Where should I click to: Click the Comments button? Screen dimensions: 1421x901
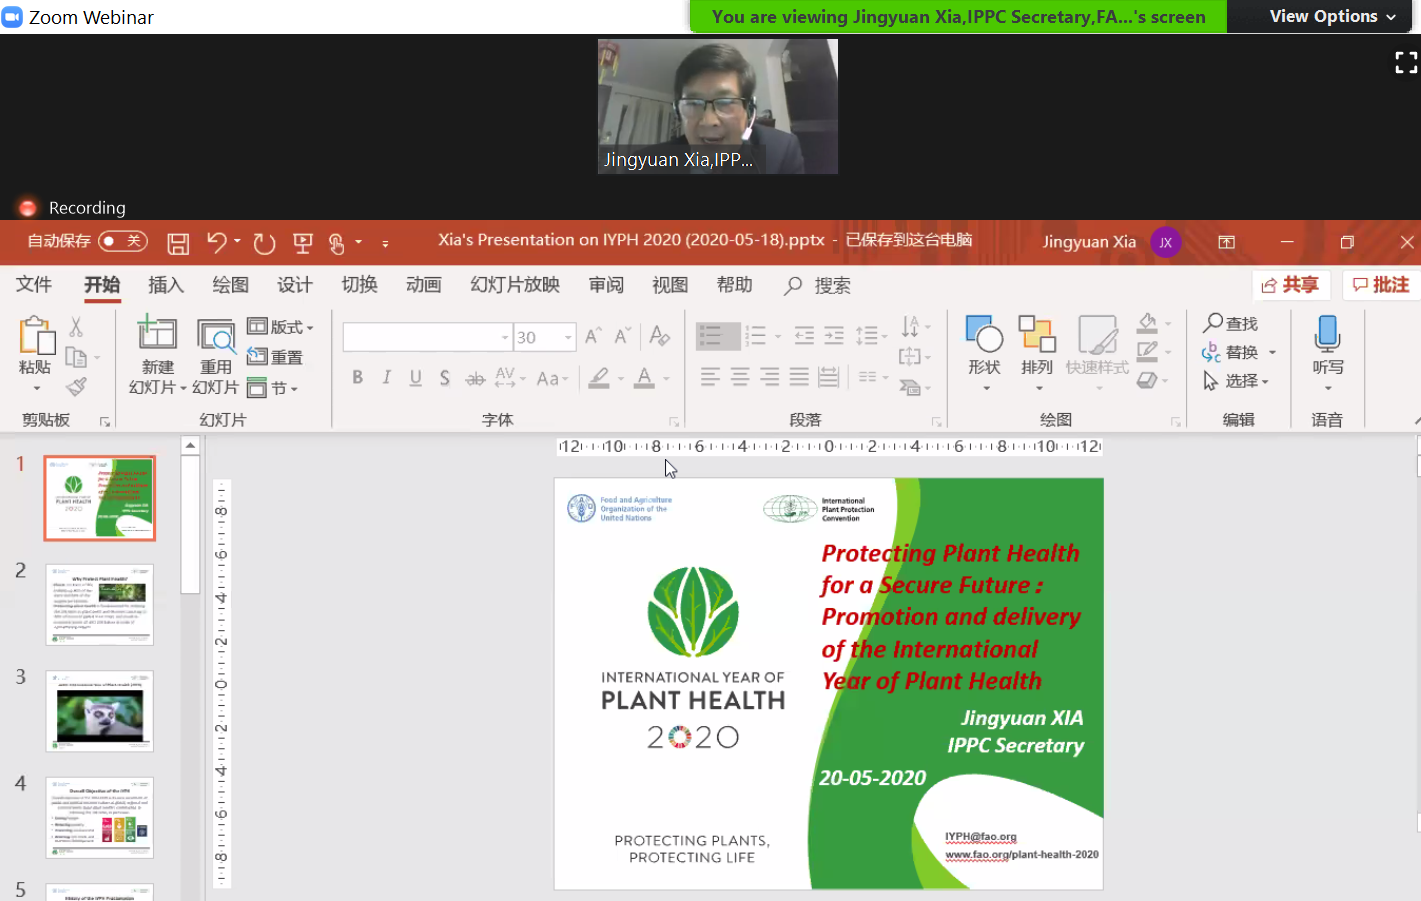(1381, 285)
